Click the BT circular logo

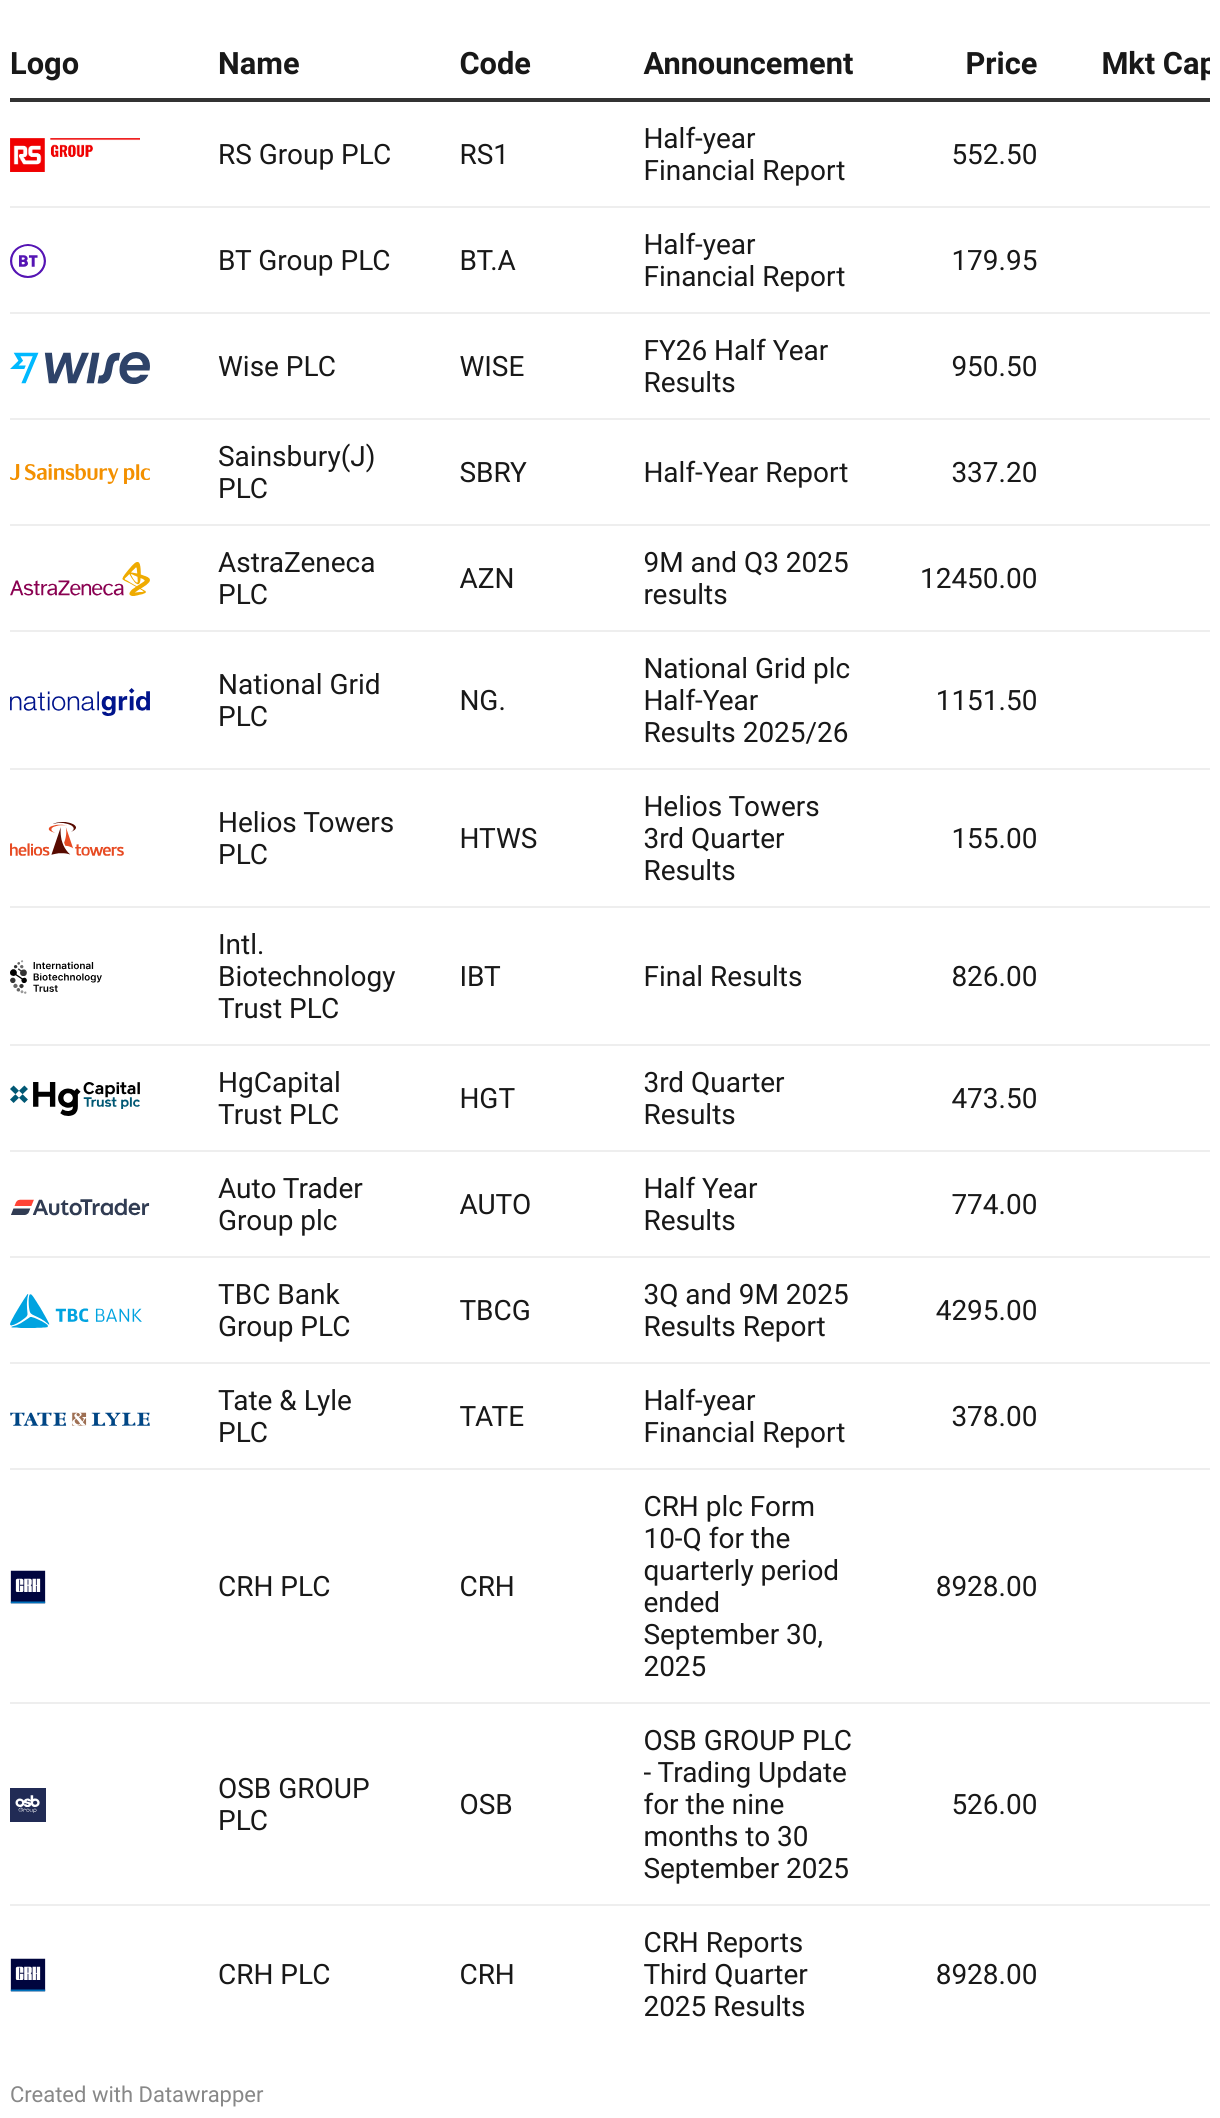coord(28,261)
